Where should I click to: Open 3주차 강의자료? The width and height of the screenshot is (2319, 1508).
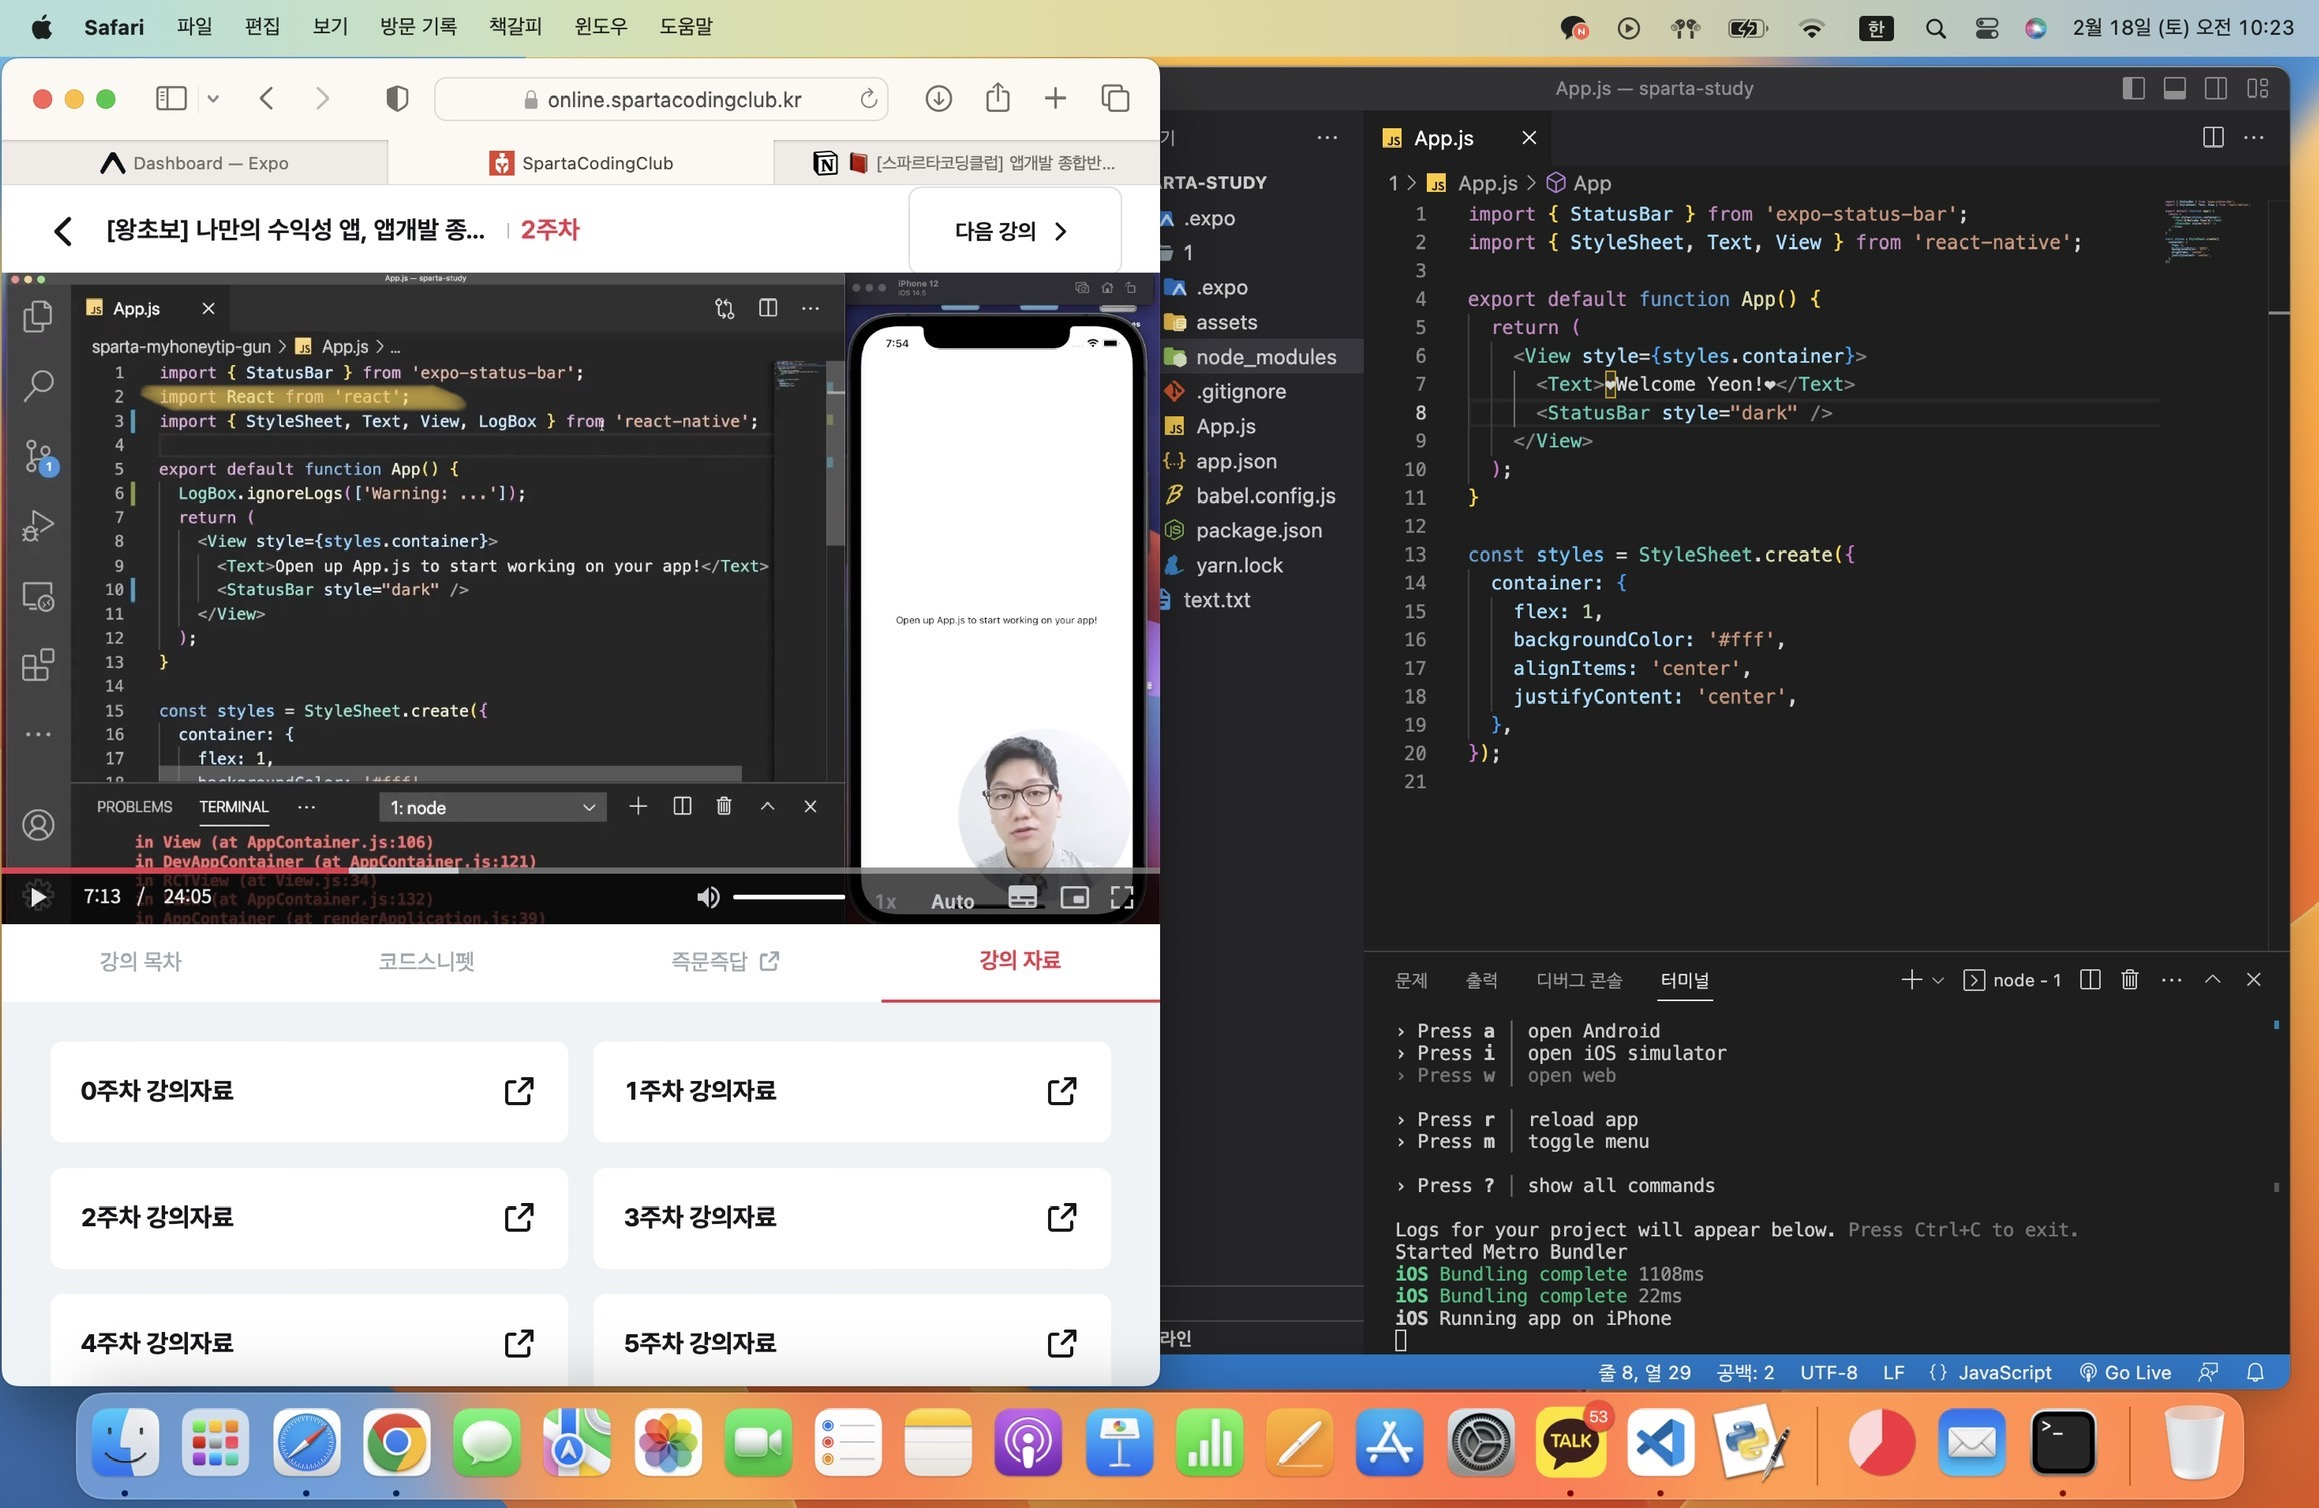tap(852, 1217)
